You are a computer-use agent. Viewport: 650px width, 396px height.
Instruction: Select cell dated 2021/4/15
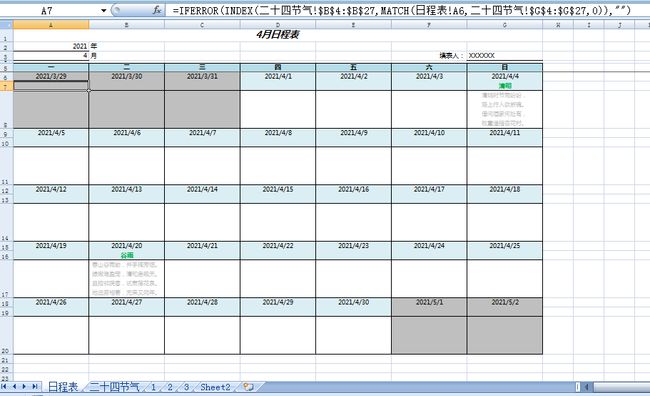coord(278,189)
